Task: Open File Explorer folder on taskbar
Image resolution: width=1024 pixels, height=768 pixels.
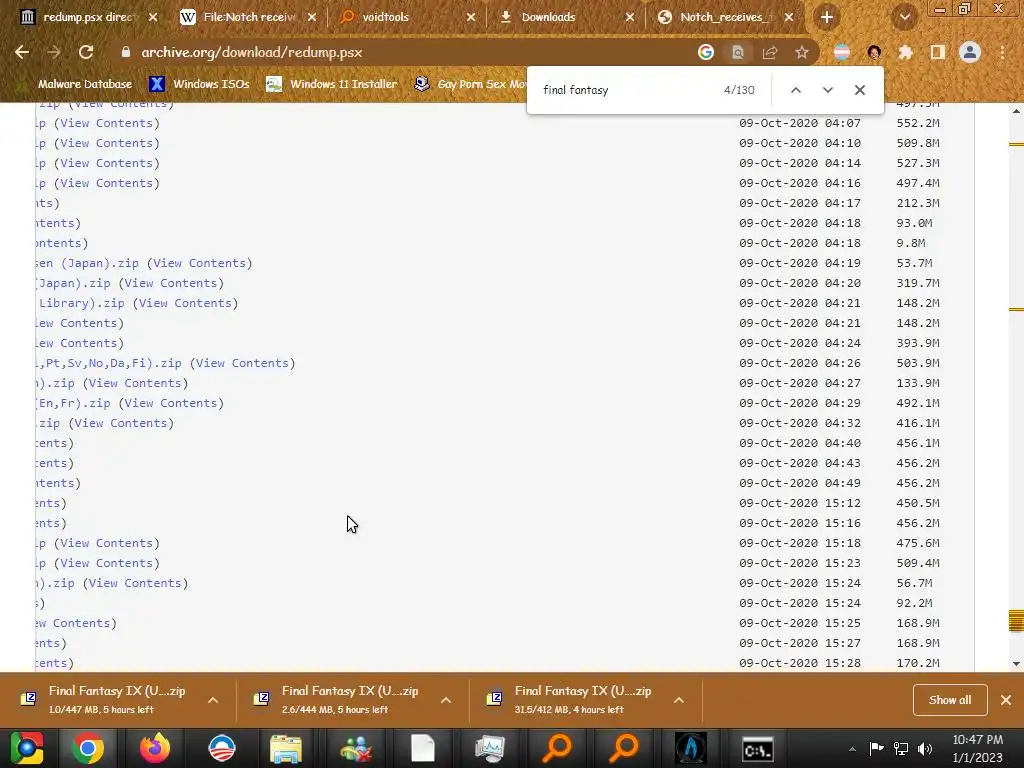Action: point(286,748)
